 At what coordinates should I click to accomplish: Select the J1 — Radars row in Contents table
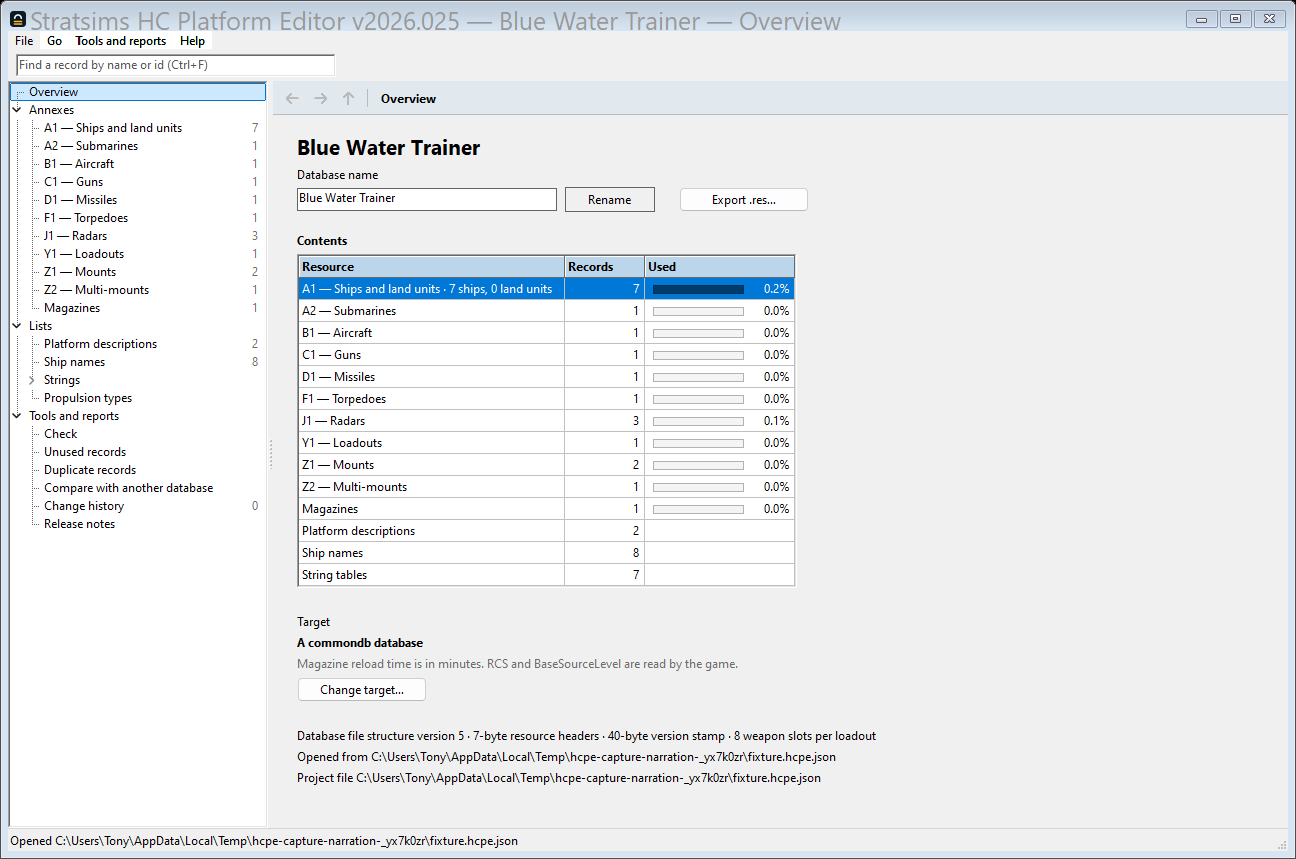[547, 421]
